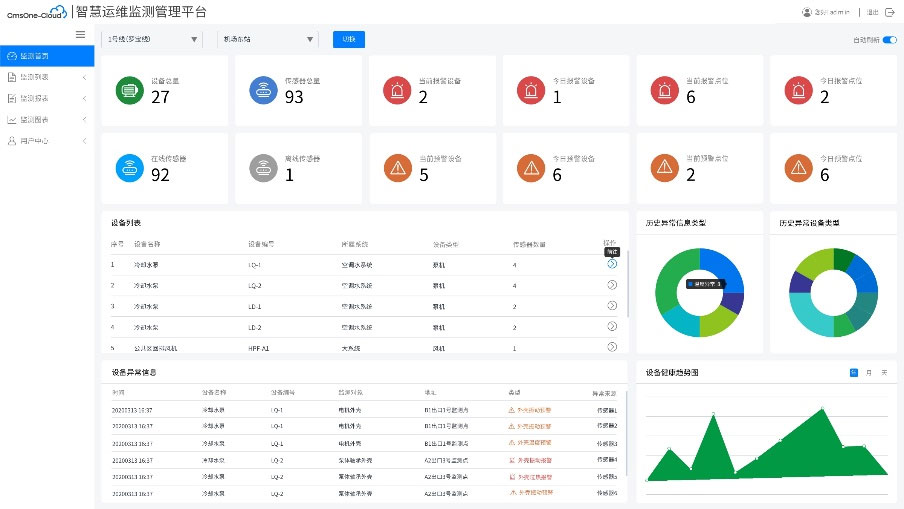
Task: Open the line selection dropdown (1号线)
Action: coord(152,40)
